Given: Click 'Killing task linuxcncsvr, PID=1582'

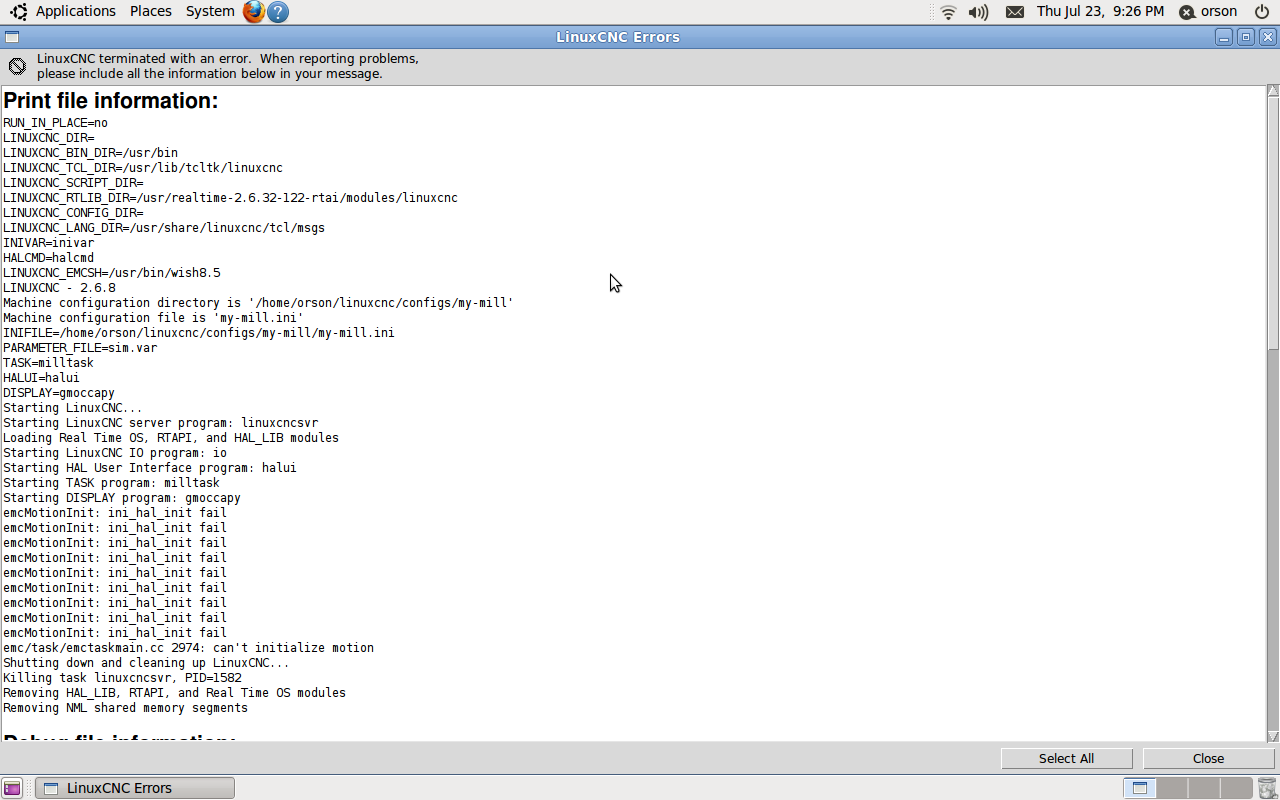Looking at the screenshot, I should [x=122, y=678].
